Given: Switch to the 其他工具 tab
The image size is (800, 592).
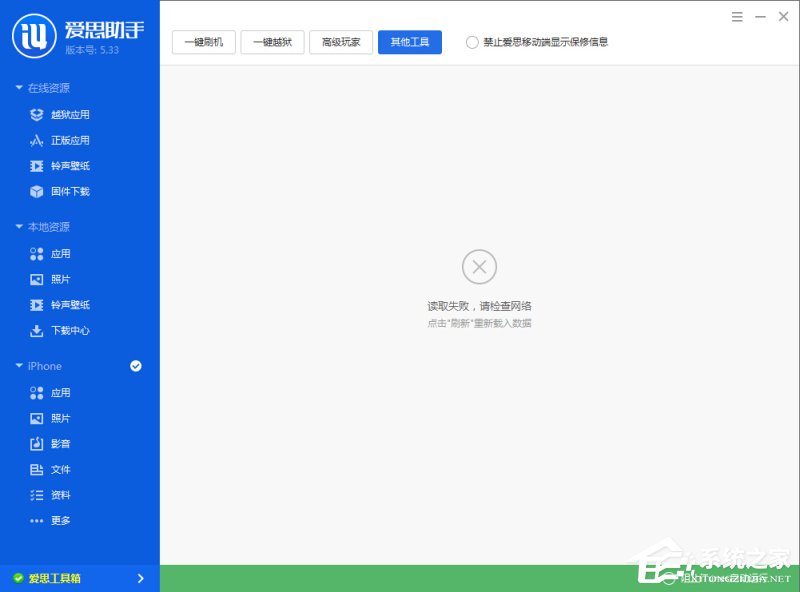Looking at the screenshot, I should point(409,42).
